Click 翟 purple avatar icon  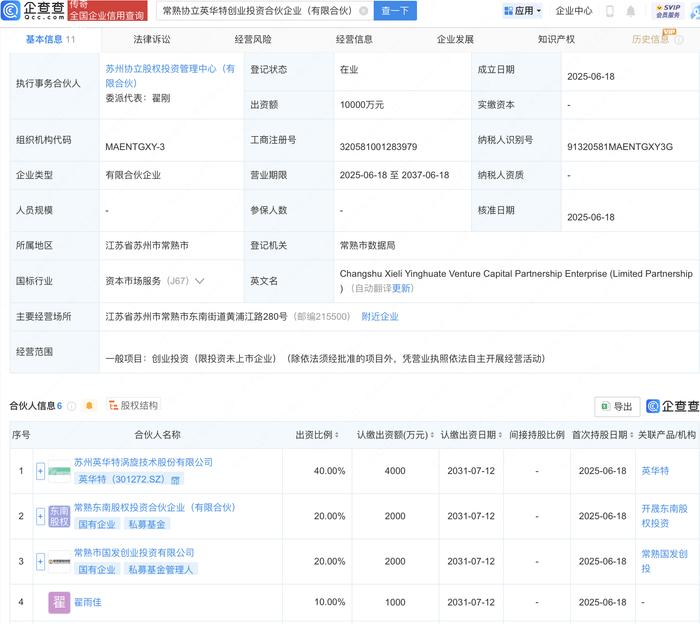coord(59,602)
